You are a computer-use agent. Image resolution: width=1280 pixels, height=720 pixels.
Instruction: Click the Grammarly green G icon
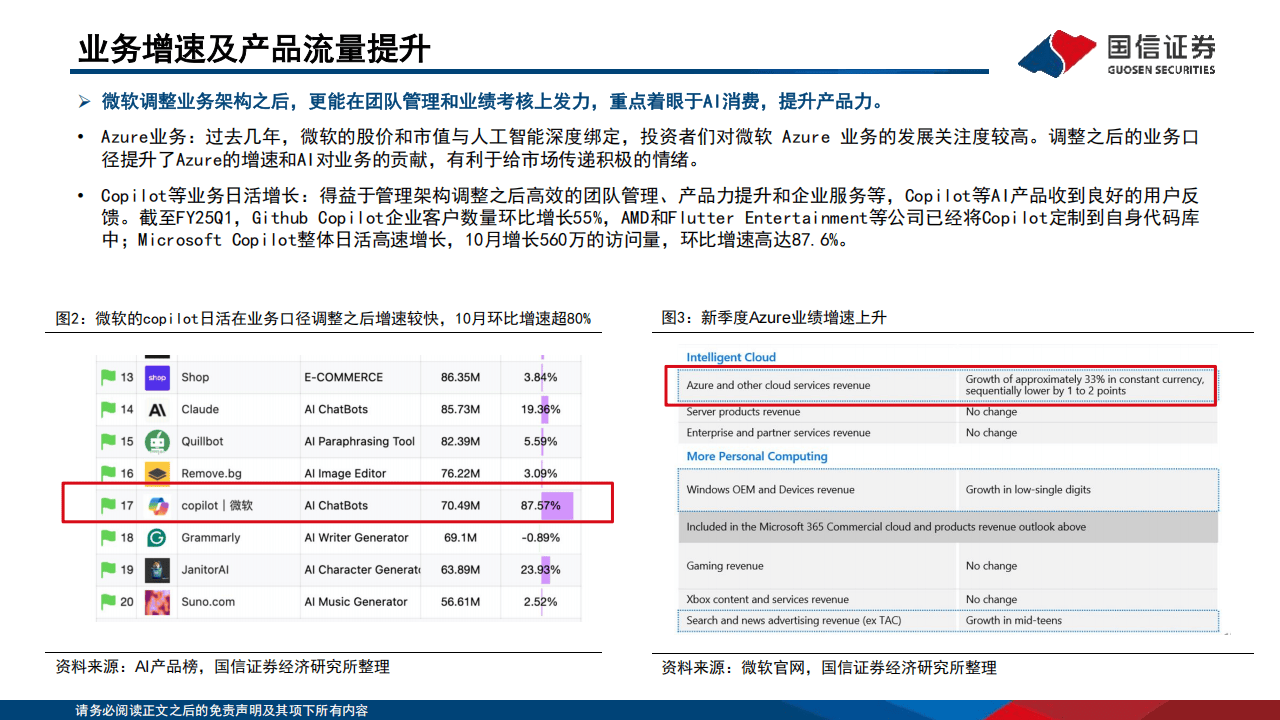point(158,537)
